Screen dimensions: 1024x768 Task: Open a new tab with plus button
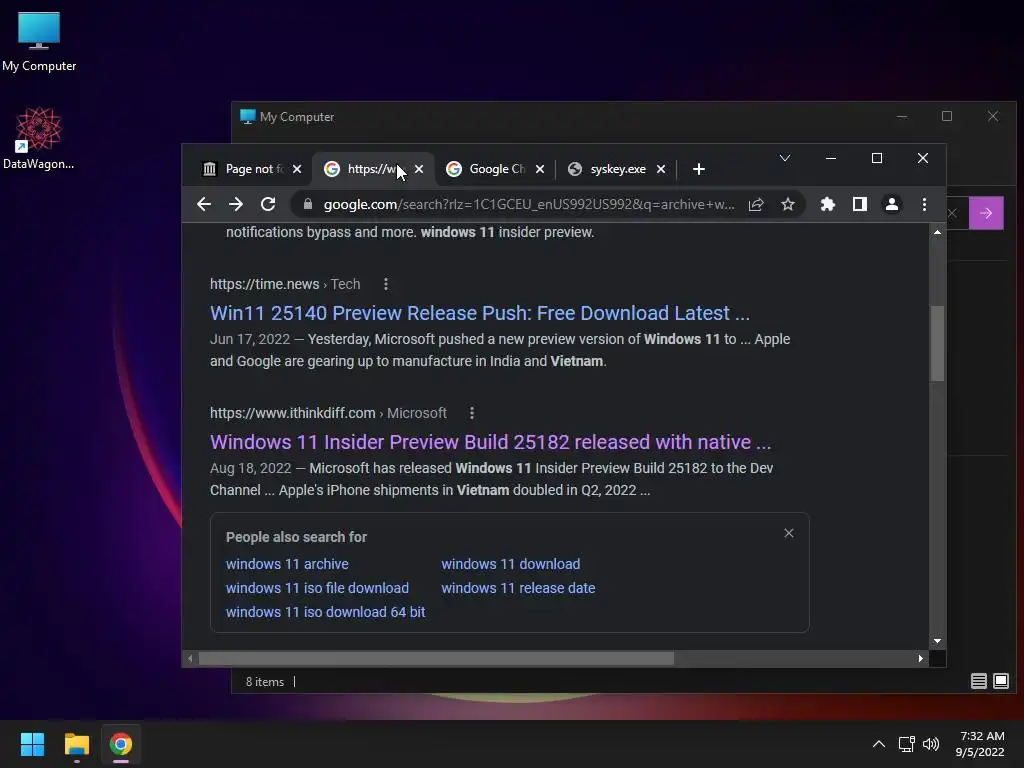(x=699, y=169)
